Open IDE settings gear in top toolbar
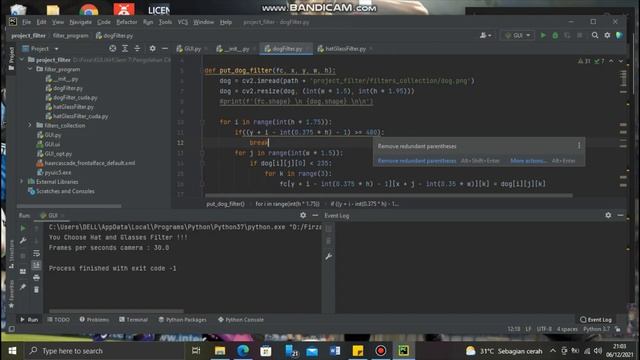640x360 pixels. [607, 36]
